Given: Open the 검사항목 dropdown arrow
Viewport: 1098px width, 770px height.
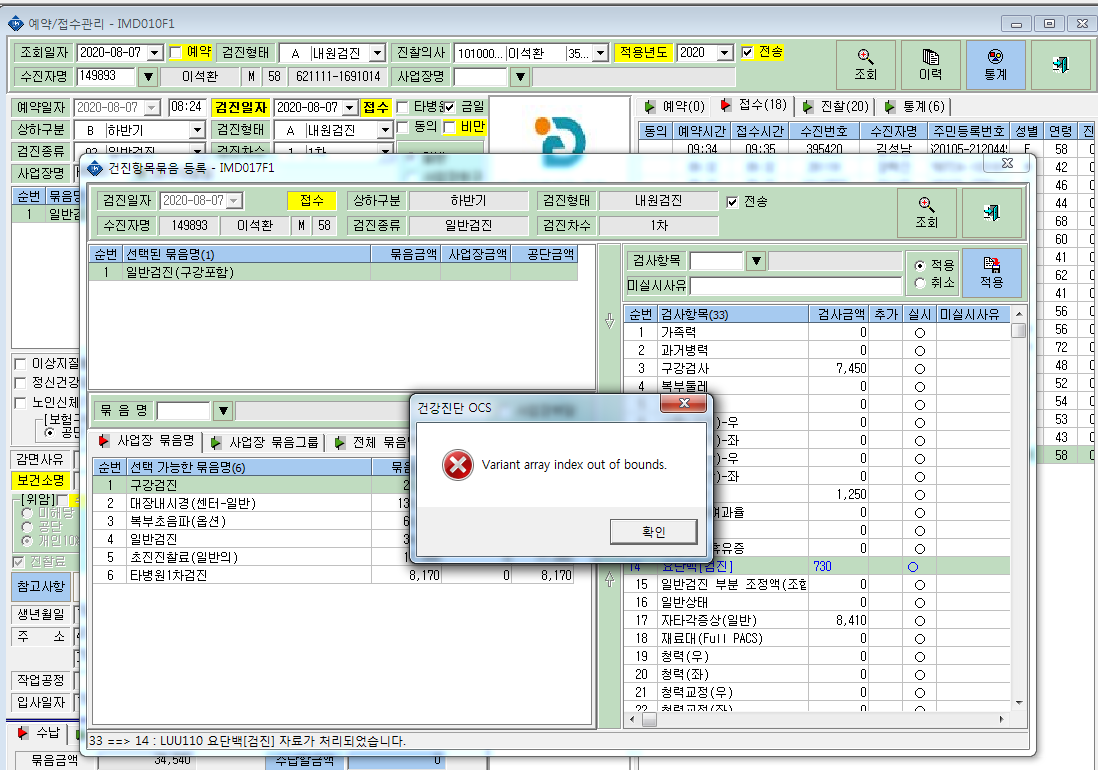Looking at the screenshot, I should click(x=756, y=261).
